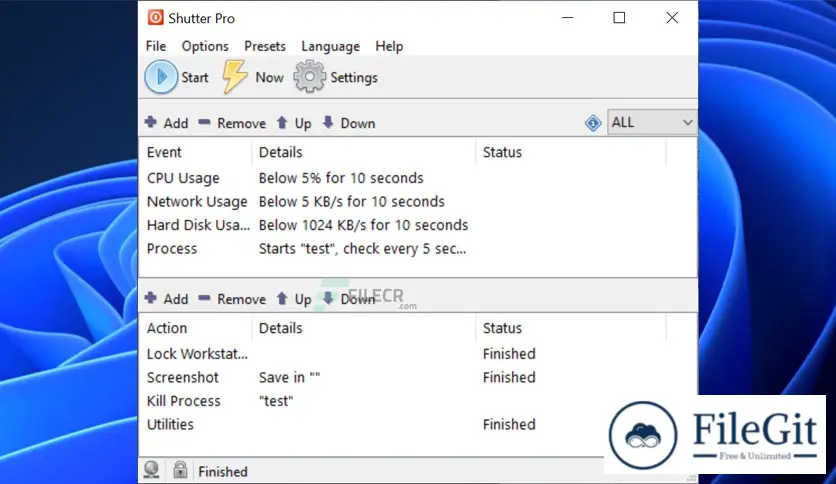Click the actions list Details column header
The width and height of the screenshot is (836, 484).
point(363,328)
